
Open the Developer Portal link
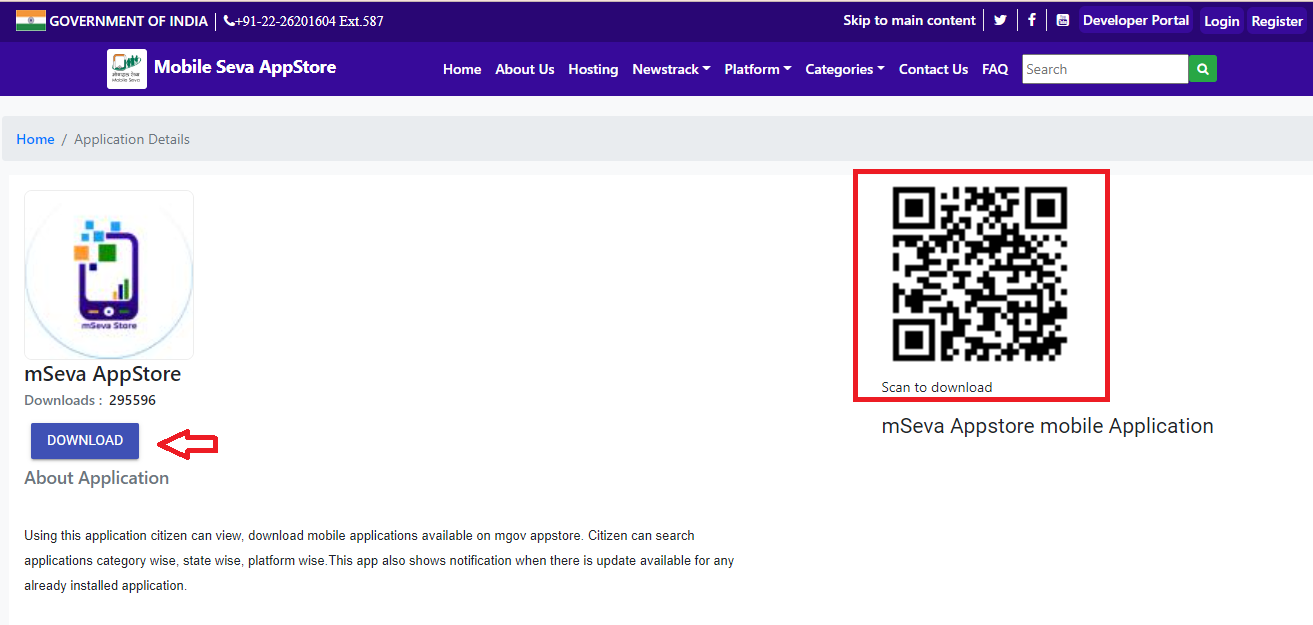[1136, 20]
